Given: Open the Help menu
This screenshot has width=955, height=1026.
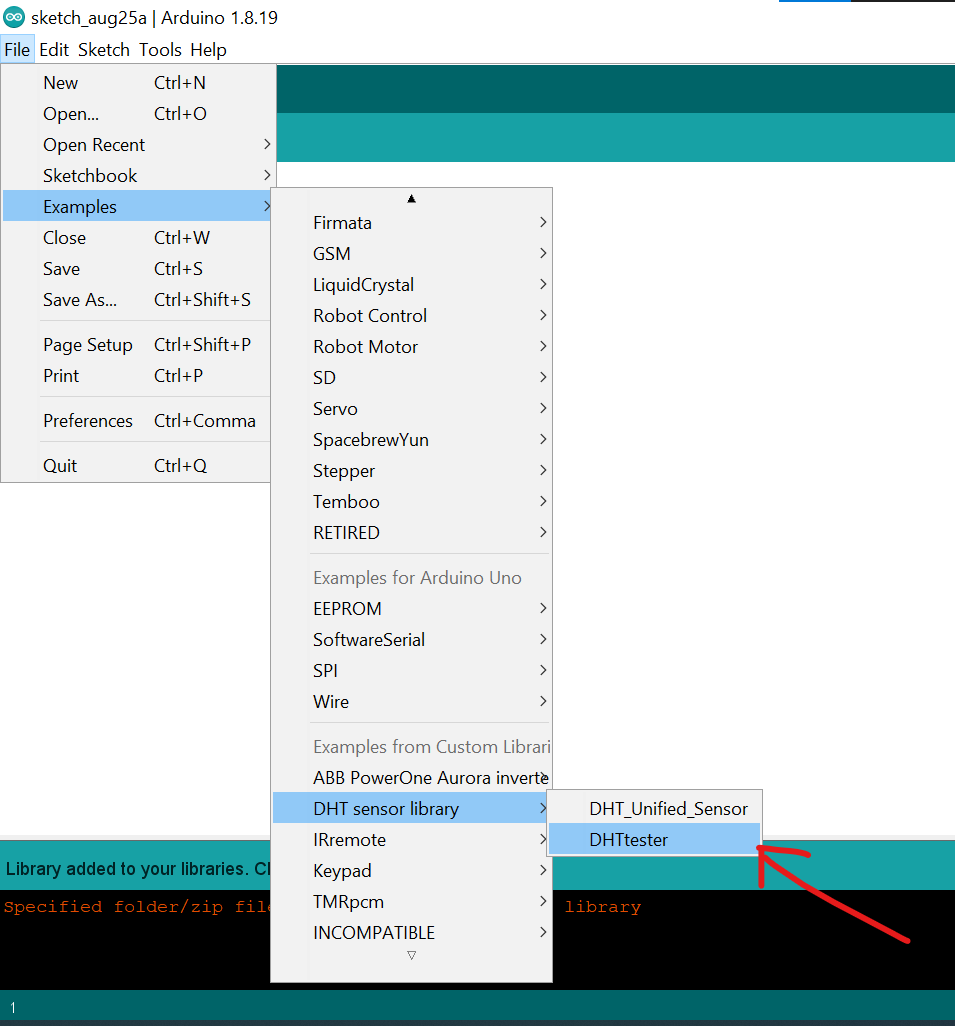Looking at the screenshot, I should point(208,50).
